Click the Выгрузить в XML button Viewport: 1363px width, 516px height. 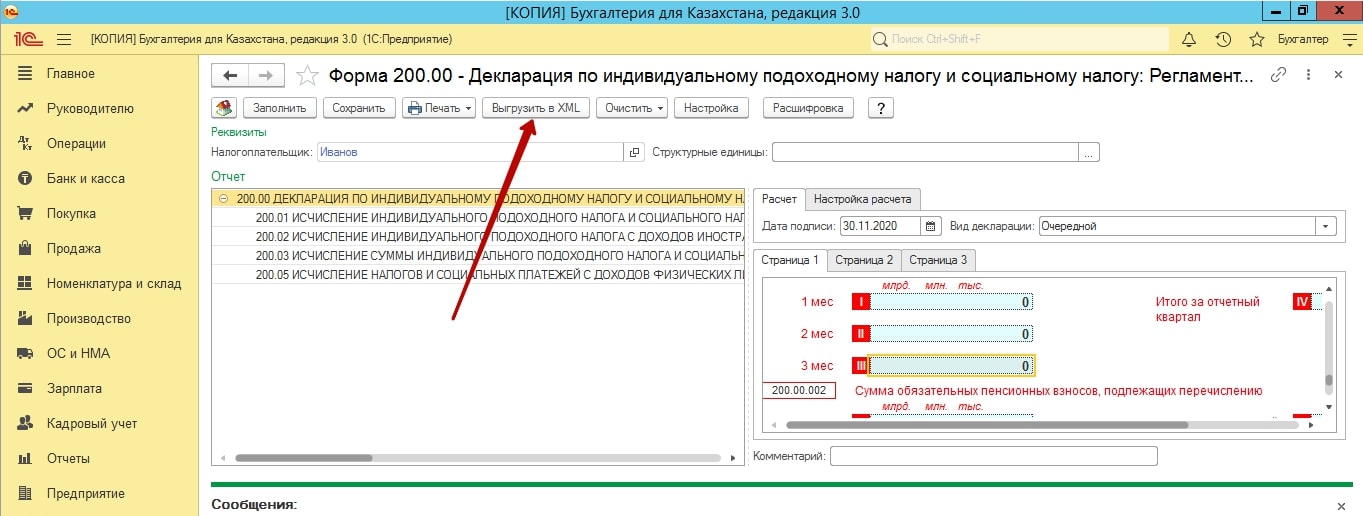click(536, 108)
